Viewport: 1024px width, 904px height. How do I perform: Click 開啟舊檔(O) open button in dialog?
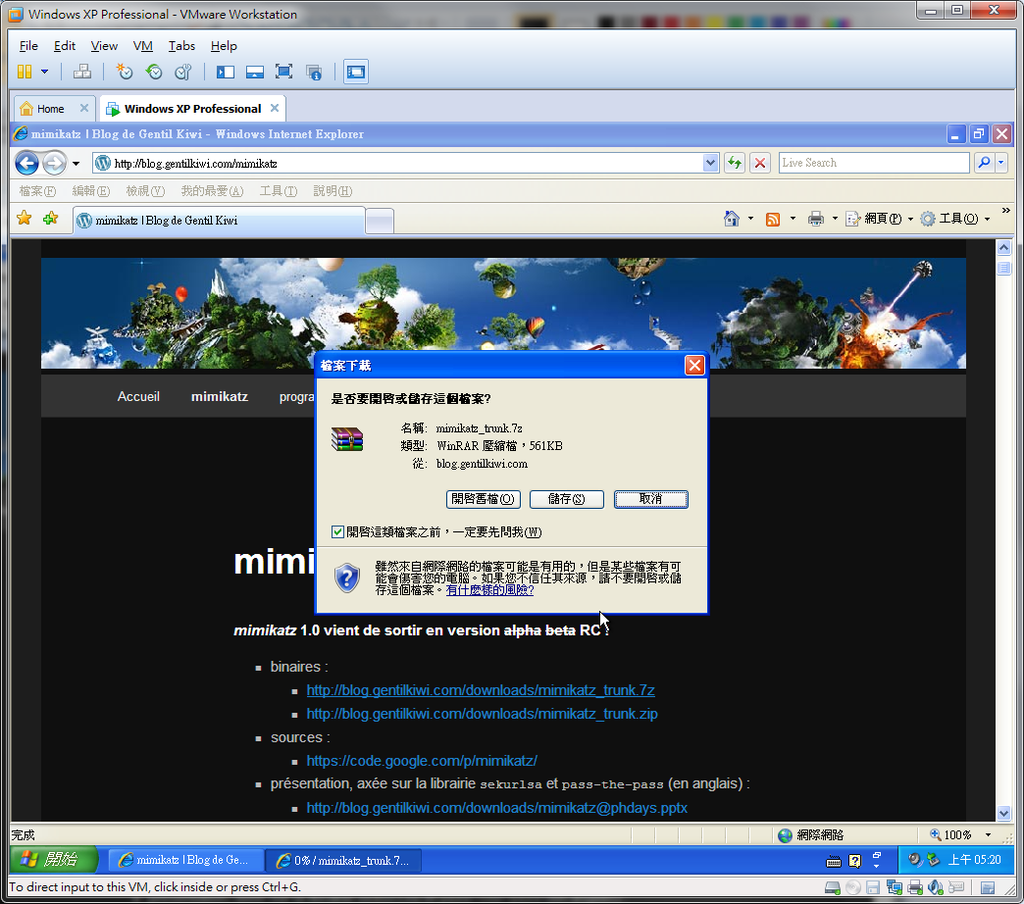[483, 499]
